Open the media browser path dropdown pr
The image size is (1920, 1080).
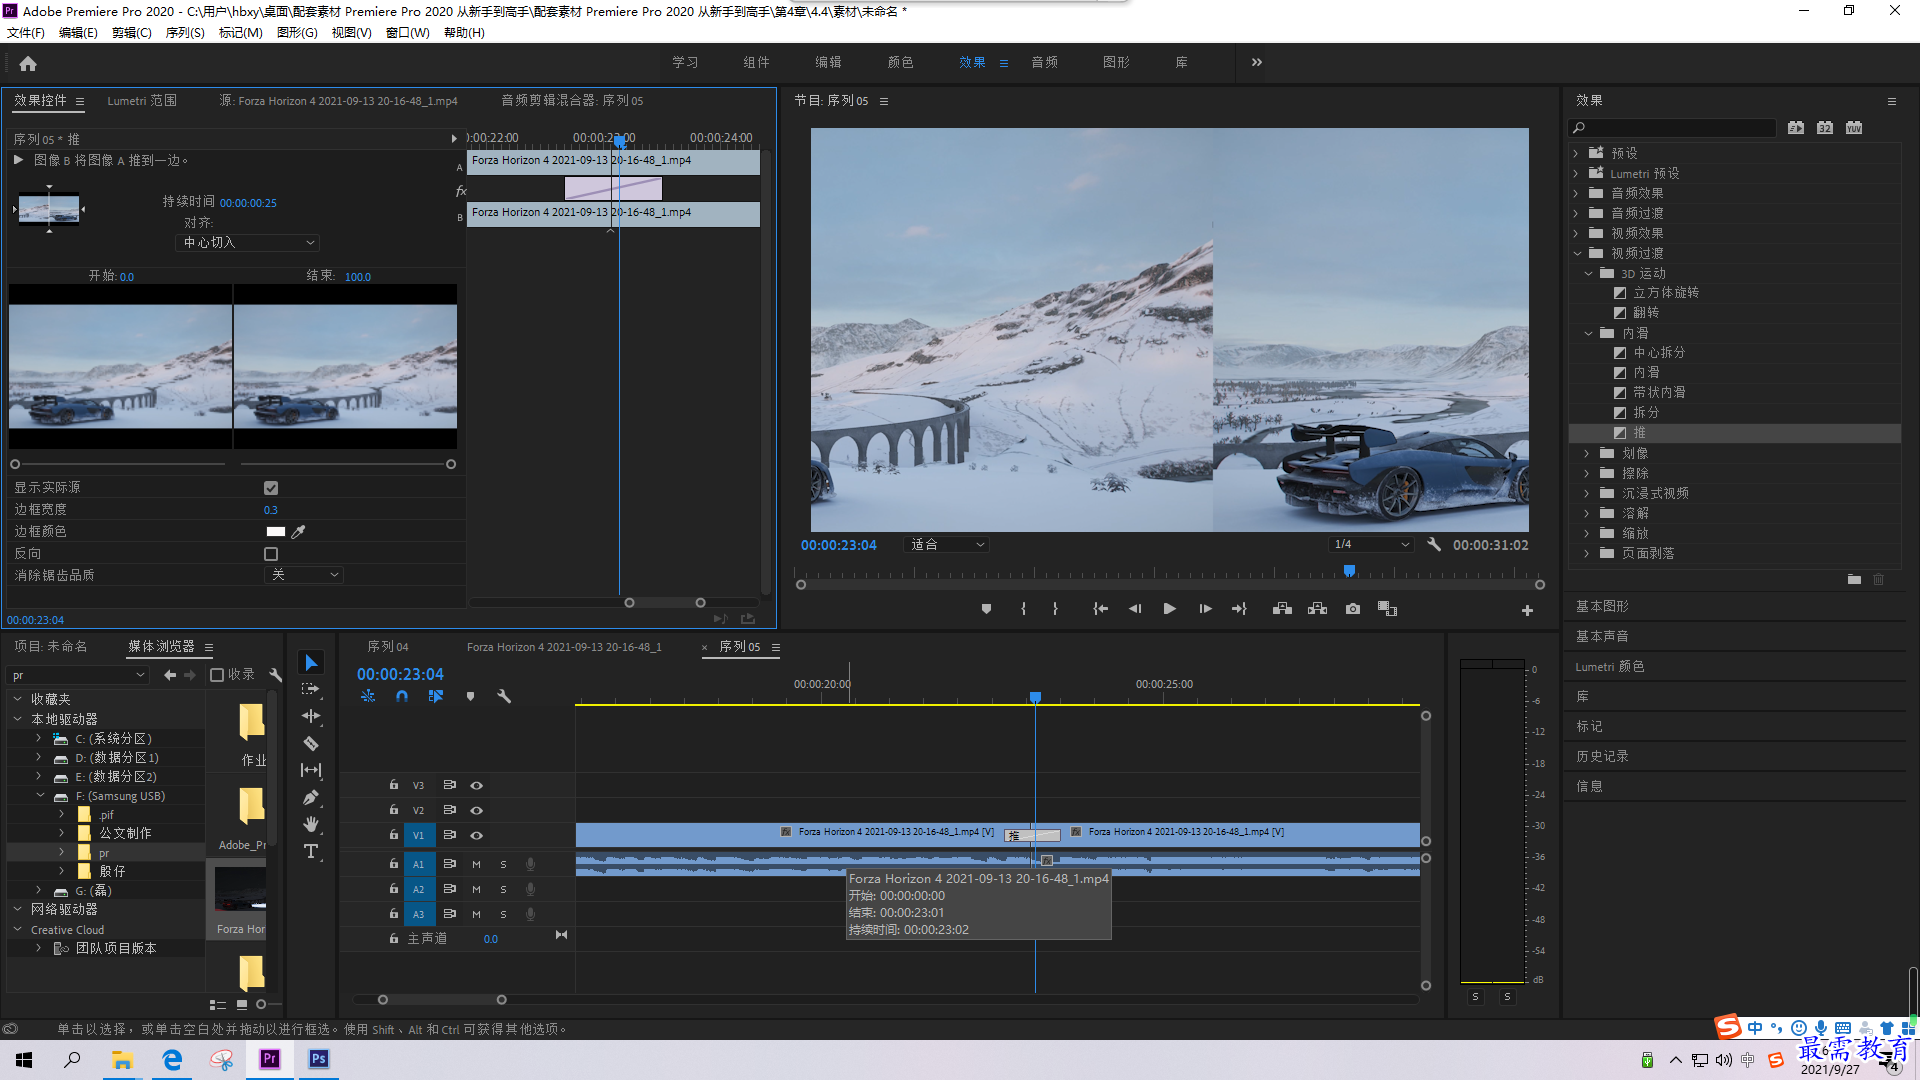pyautogui.click(x=78, y=675)
